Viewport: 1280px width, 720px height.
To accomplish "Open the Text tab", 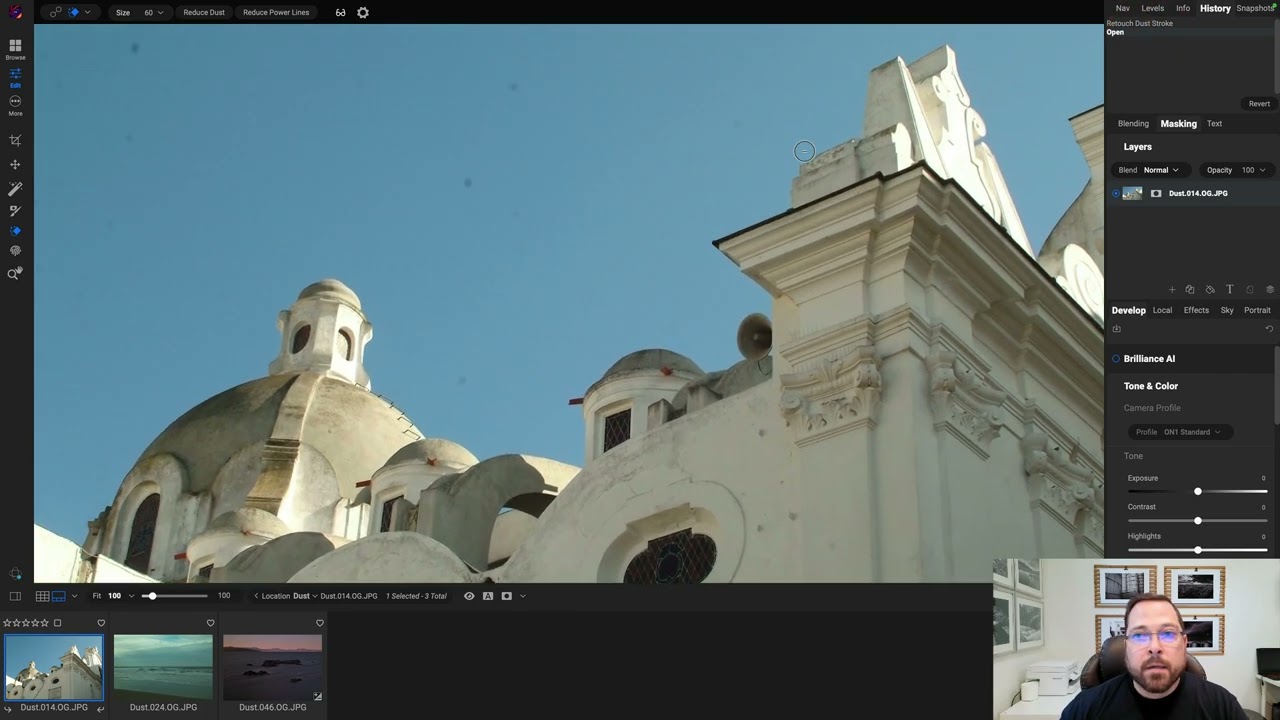I will tap(1214, 124).
